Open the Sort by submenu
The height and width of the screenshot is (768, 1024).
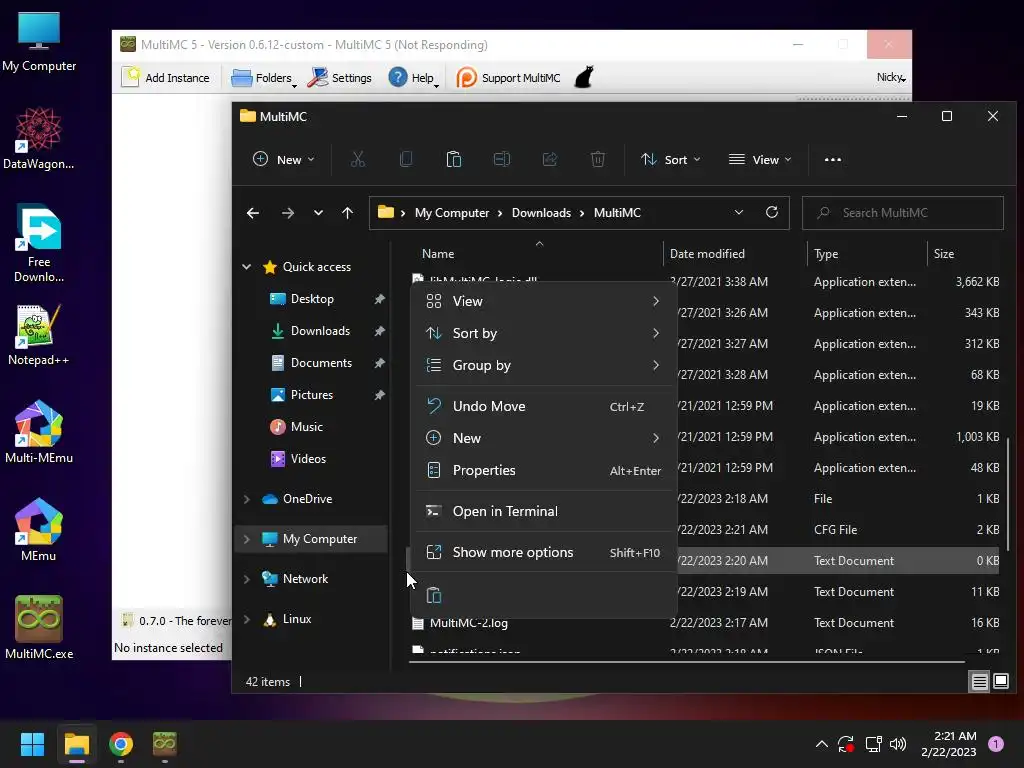(543, 333)
